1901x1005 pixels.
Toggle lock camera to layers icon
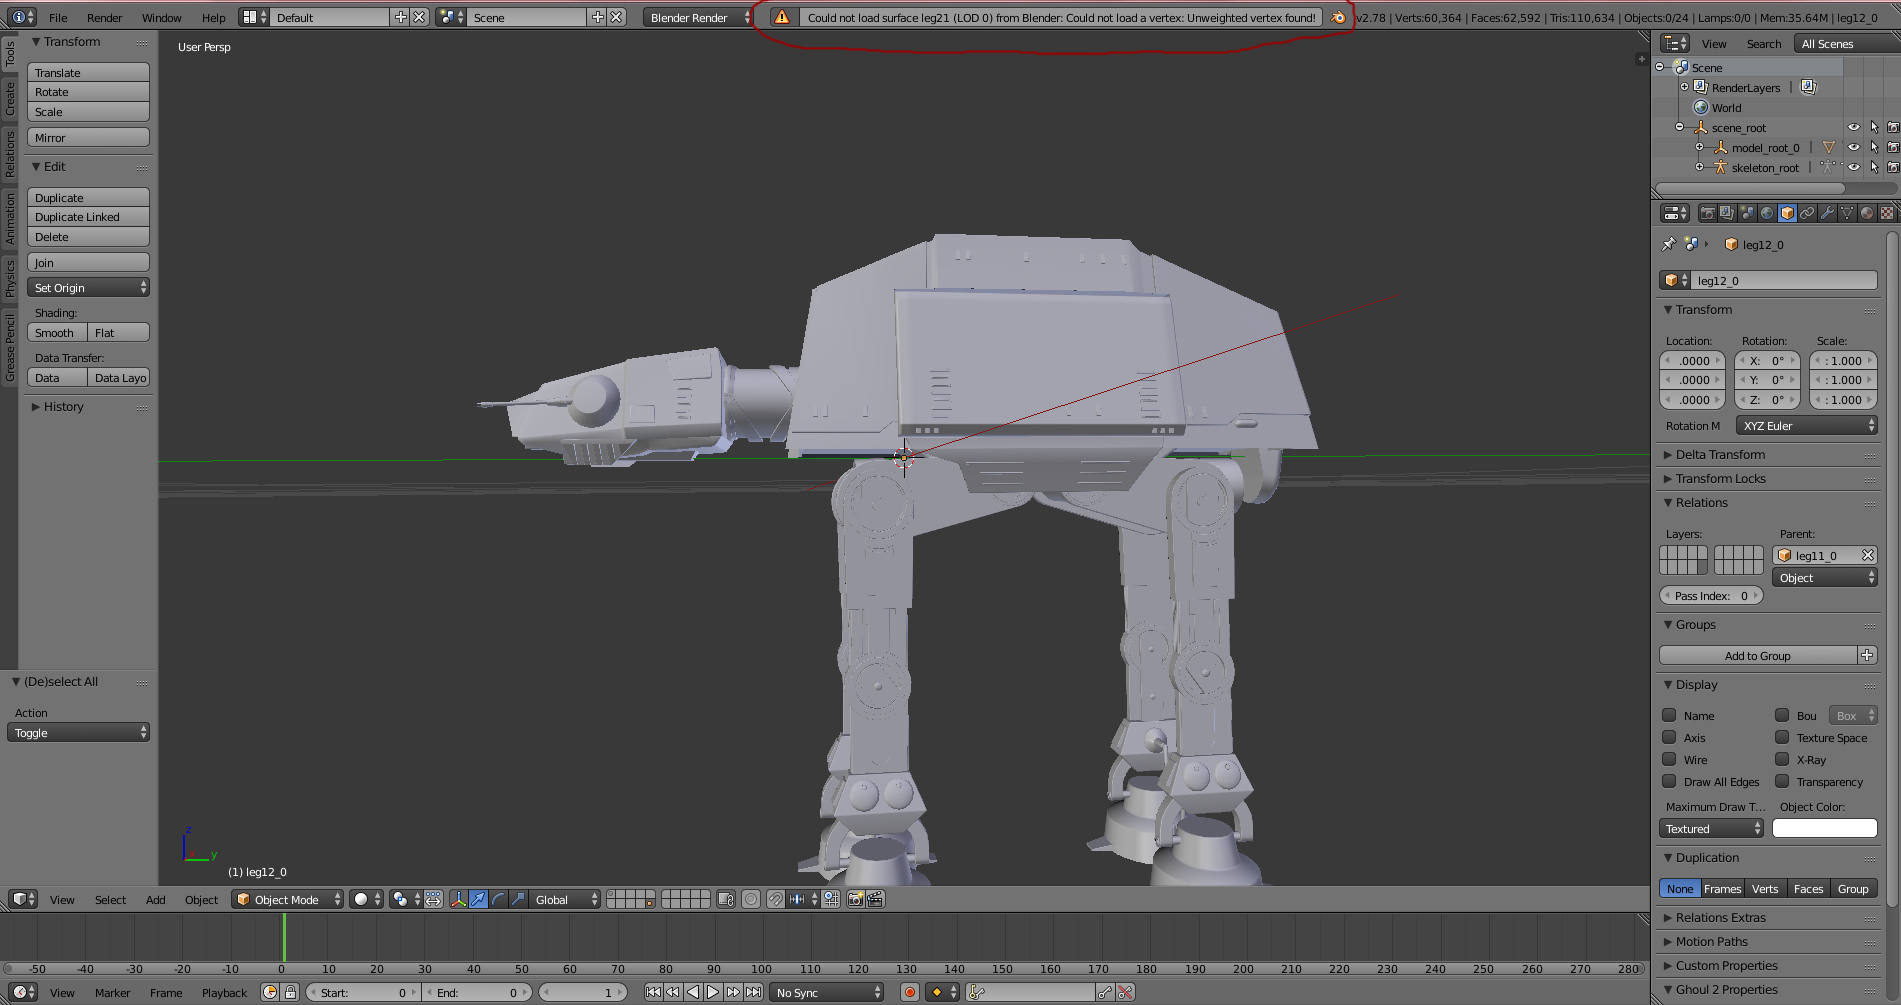click(x=726, y=899)
